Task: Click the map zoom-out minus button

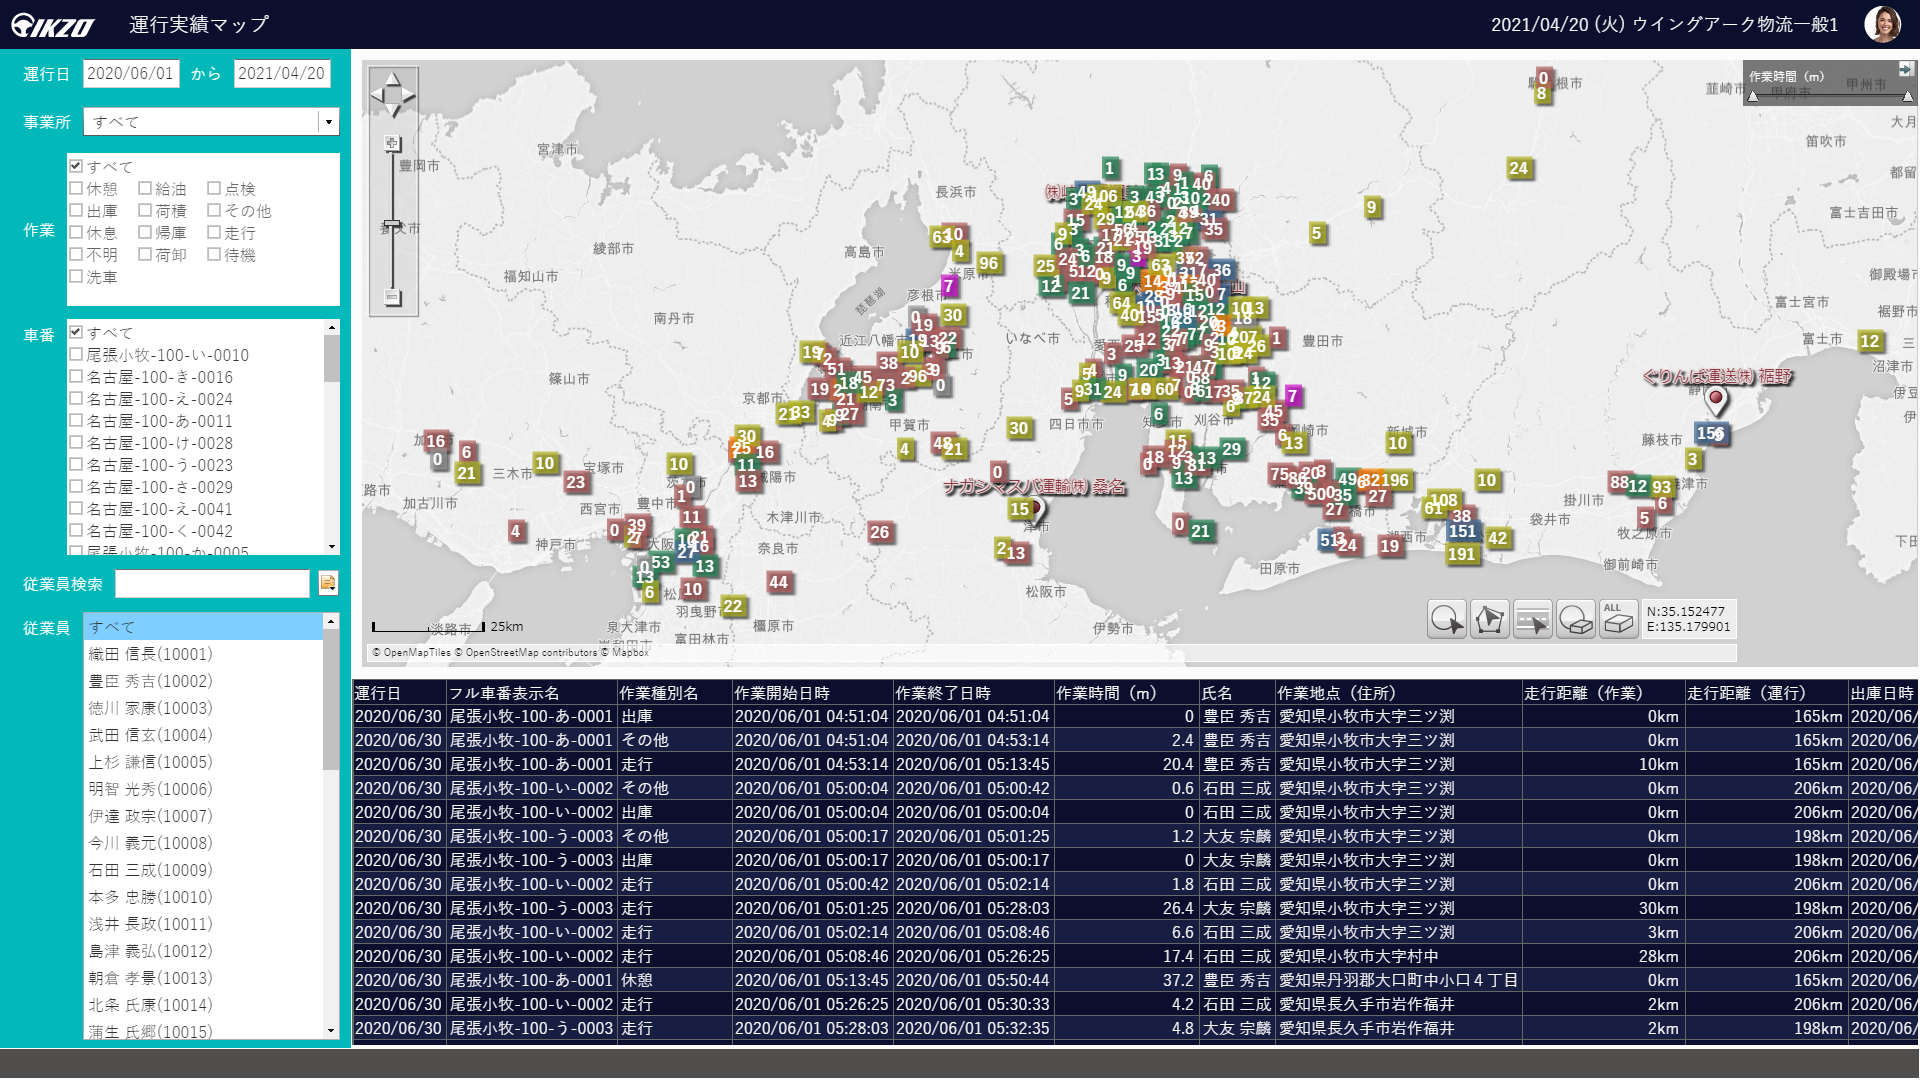Action: click(393, 297)
